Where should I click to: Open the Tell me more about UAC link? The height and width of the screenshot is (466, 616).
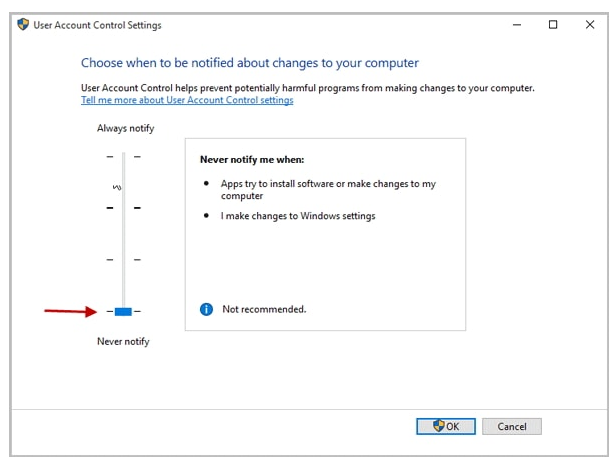[x=187, y=100]
